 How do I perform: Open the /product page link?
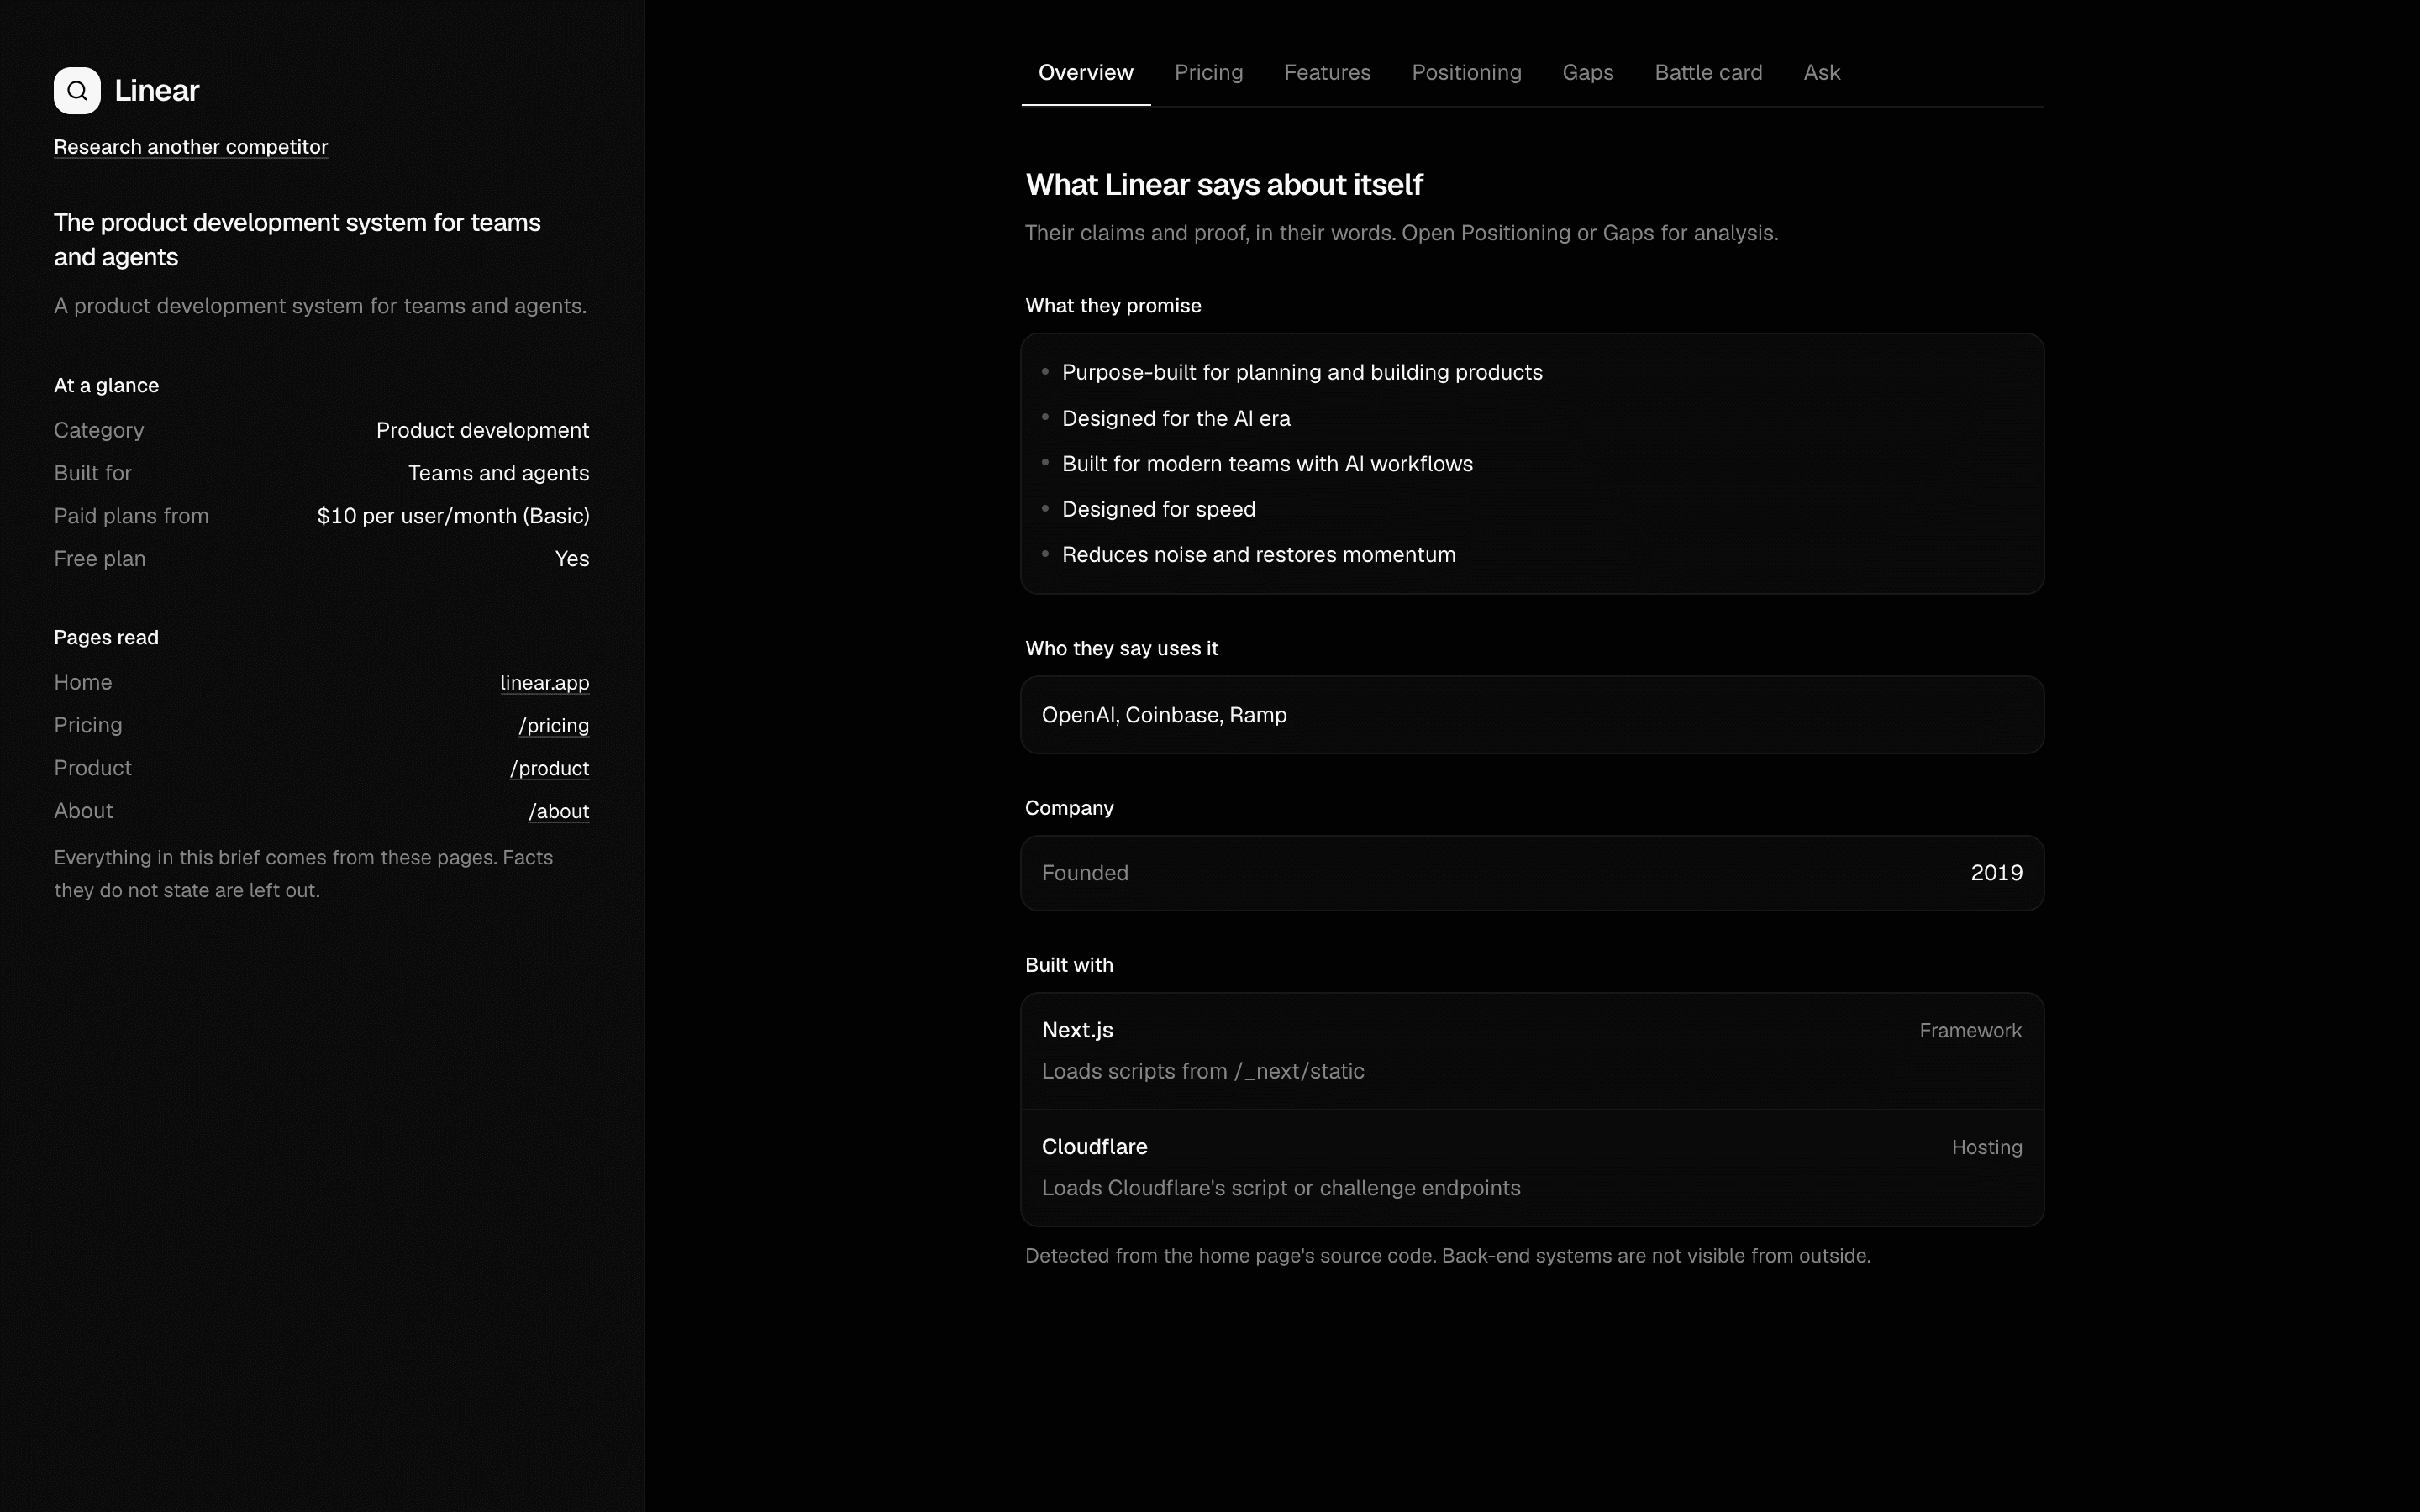point(549,769)
